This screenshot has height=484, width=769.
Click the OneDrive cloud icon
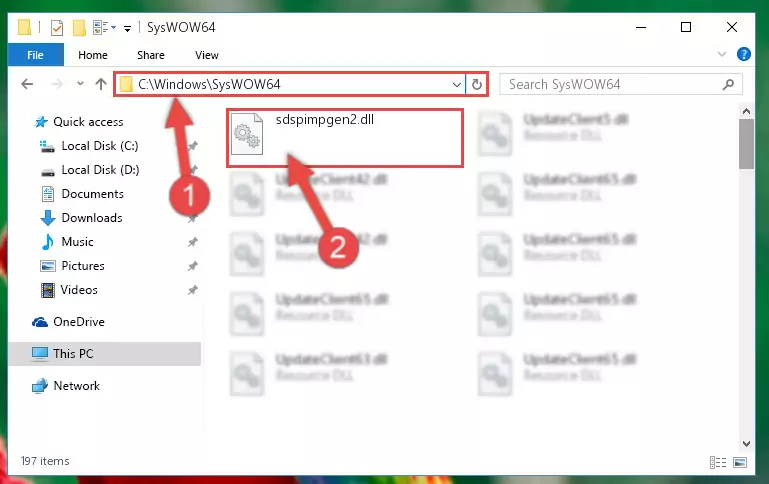click(40, 322)
